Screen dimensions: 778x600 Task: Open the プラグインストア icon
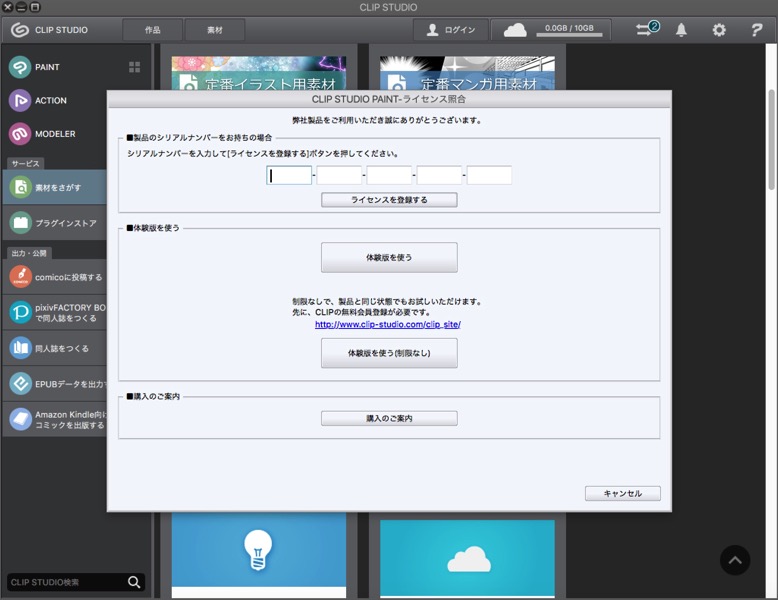(x=20, y=223)
